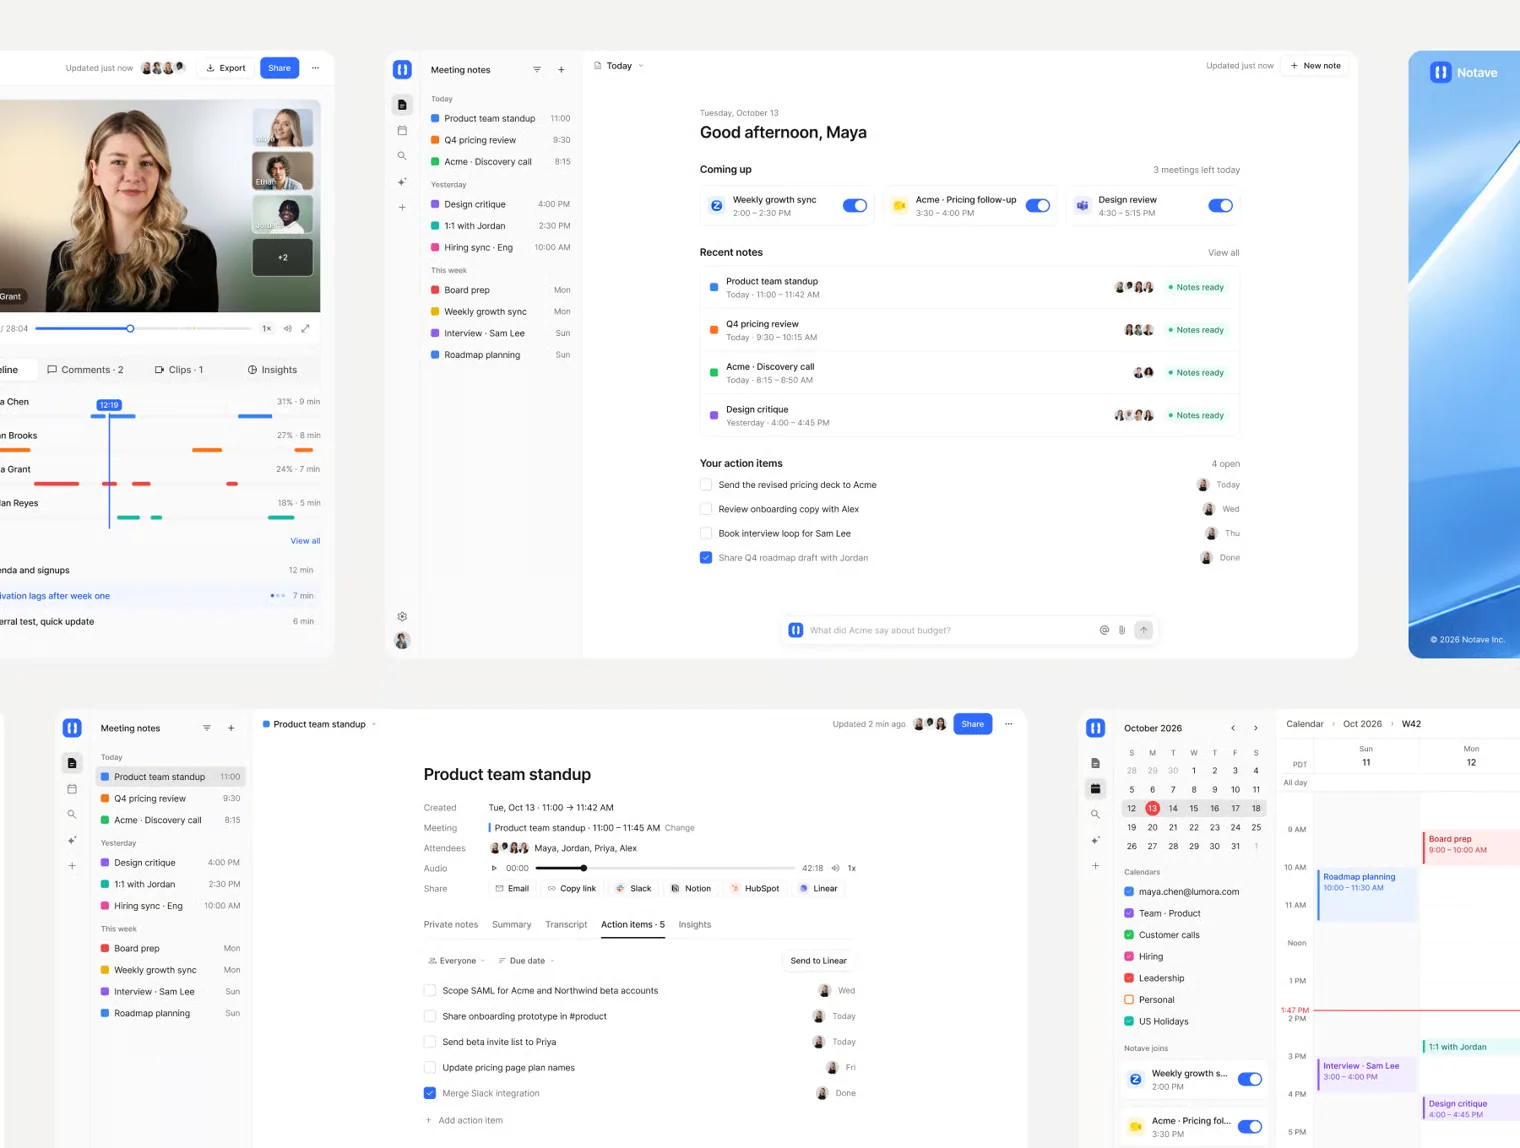Open calendar icon in top dashboard sidebar

402,130
